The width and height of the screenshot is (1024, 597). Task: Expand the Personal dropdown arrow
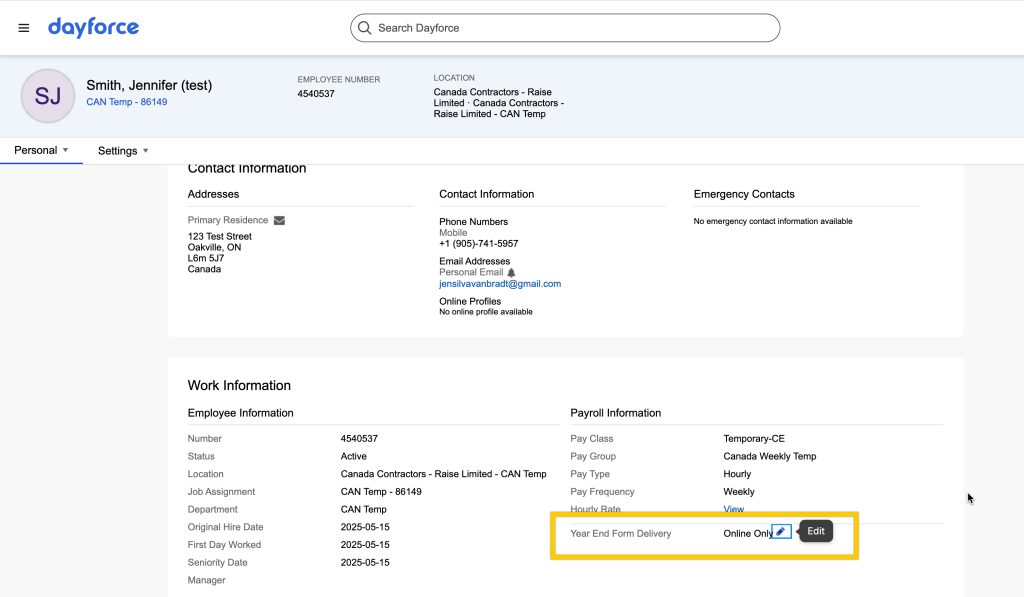click(x=65, y=150)
